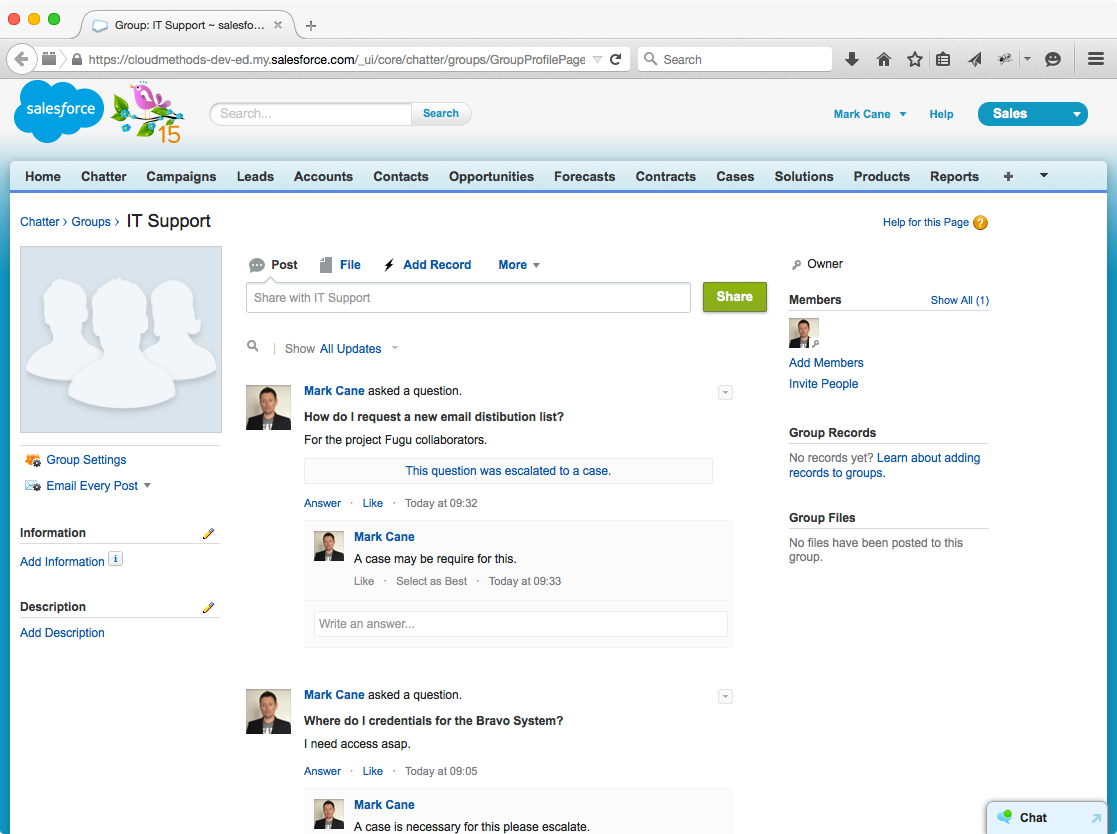This screenshot has height=834, width=1117.
Task: Click the header Search button
Action: 440,113
